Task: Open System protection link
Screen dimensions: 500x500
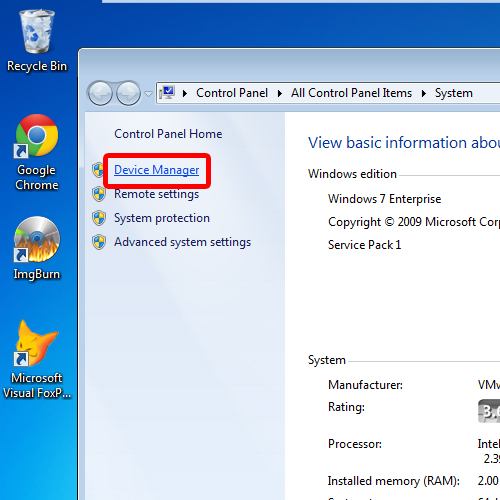Action: 162,218
